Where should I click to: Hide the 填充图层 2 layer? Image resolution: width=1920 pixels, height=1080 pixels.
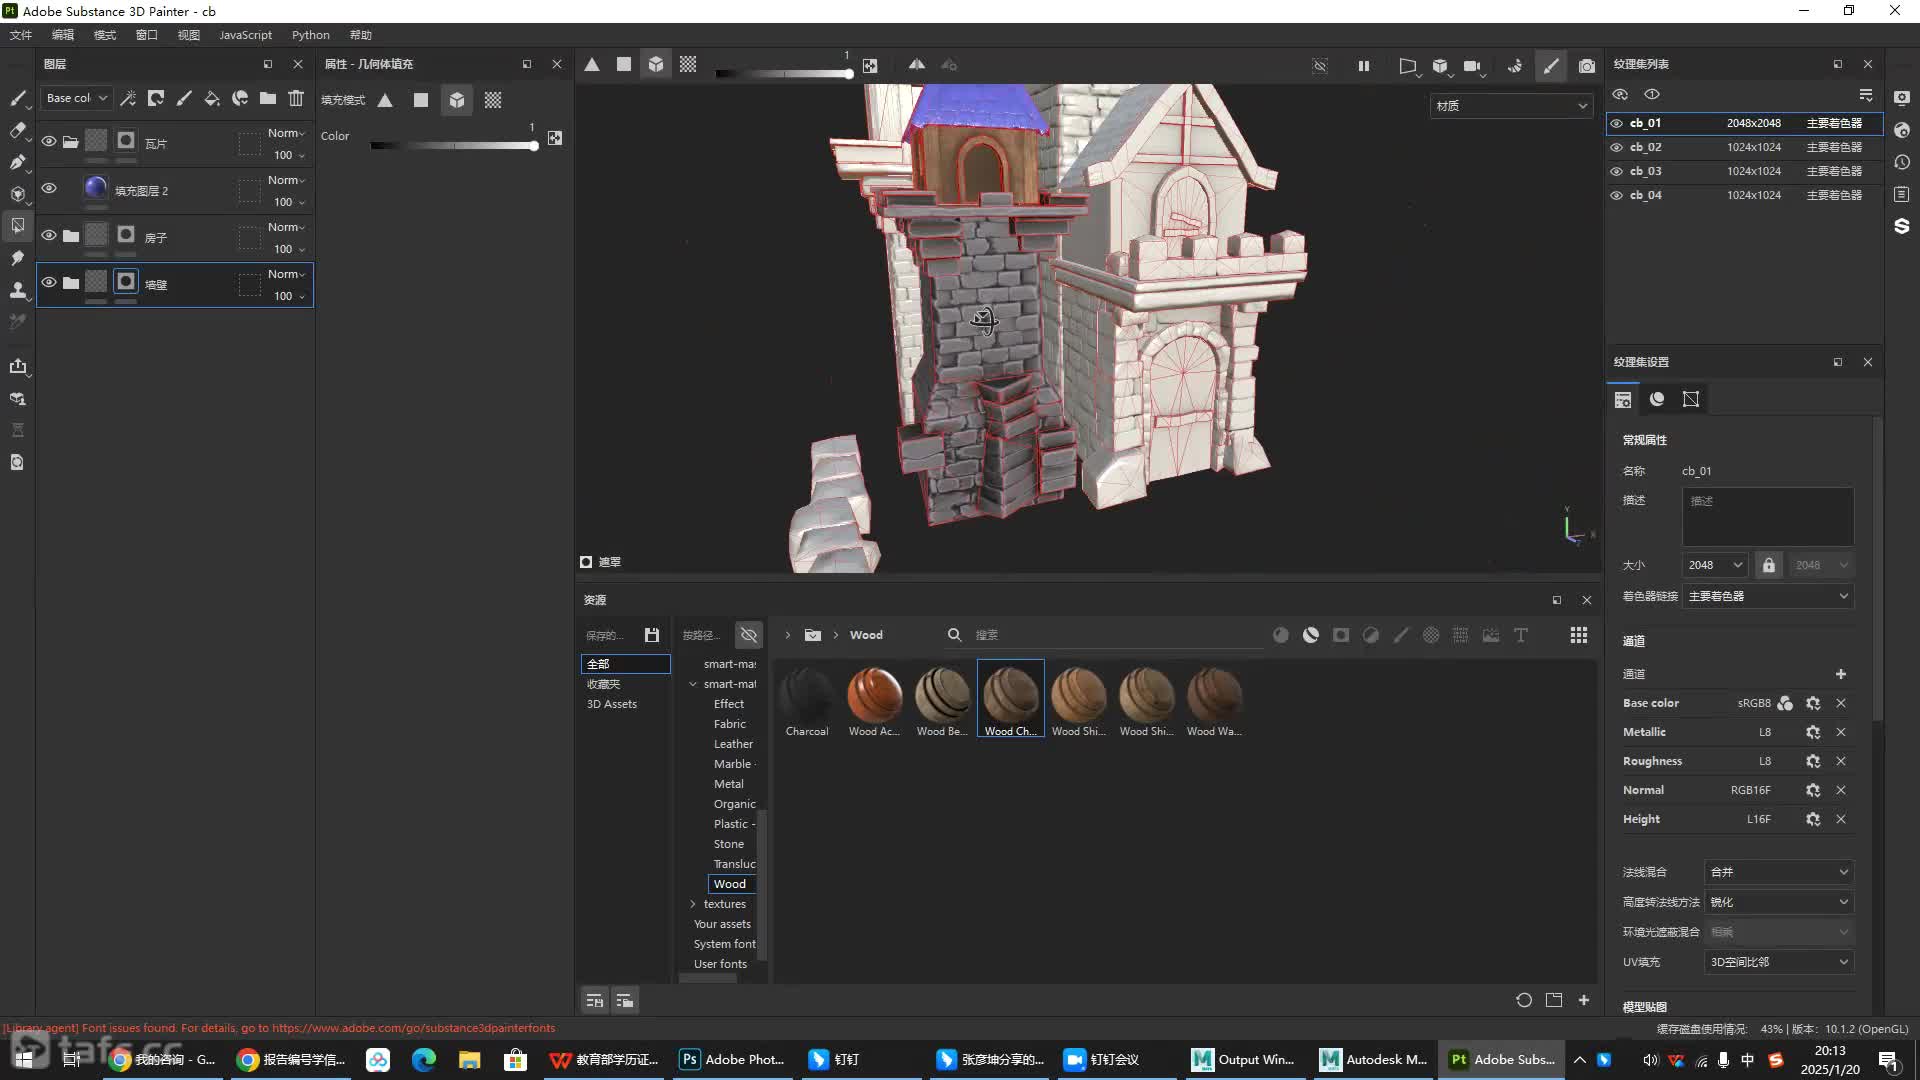[x=49, y=188]
